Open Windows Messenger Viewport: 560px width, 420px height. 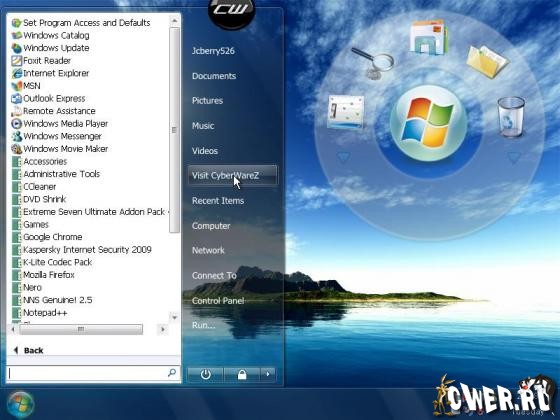[56, 136]
